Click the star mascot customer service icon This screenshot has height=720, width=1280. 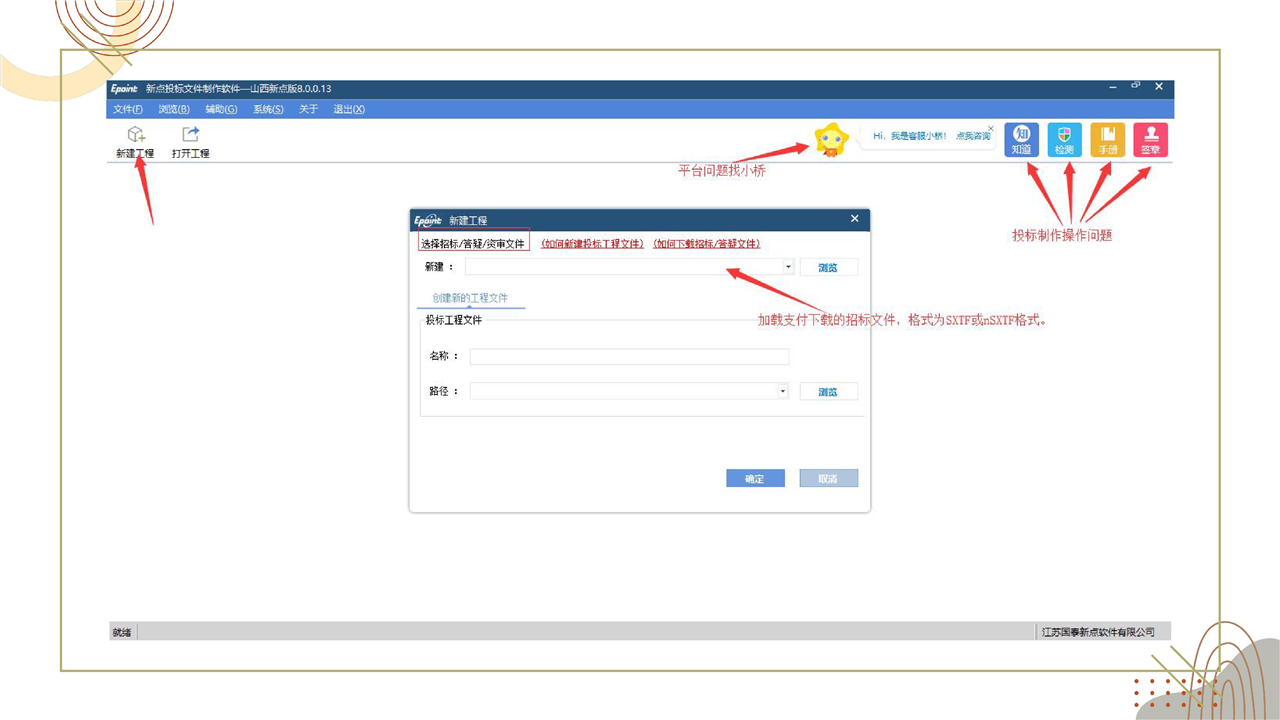(831, 140)
